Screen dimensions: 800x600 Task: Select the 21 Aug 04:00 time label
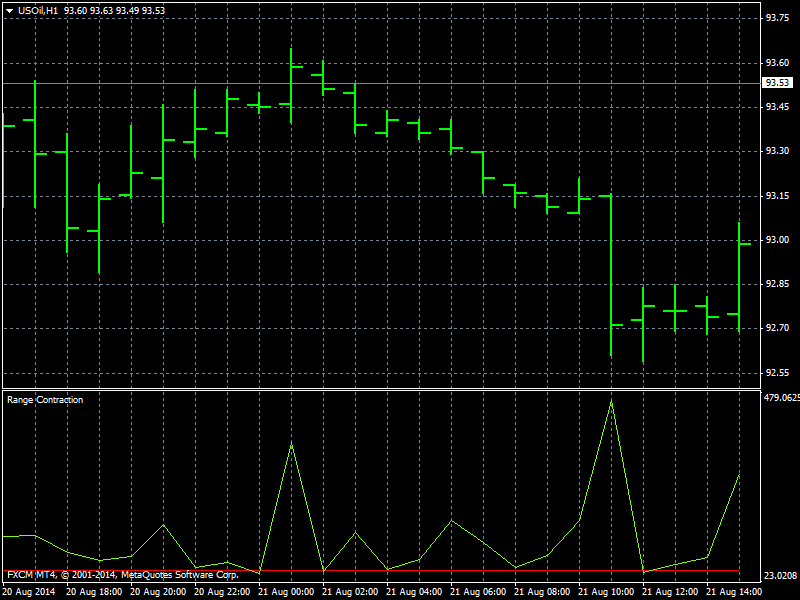[x=414, y=592]
